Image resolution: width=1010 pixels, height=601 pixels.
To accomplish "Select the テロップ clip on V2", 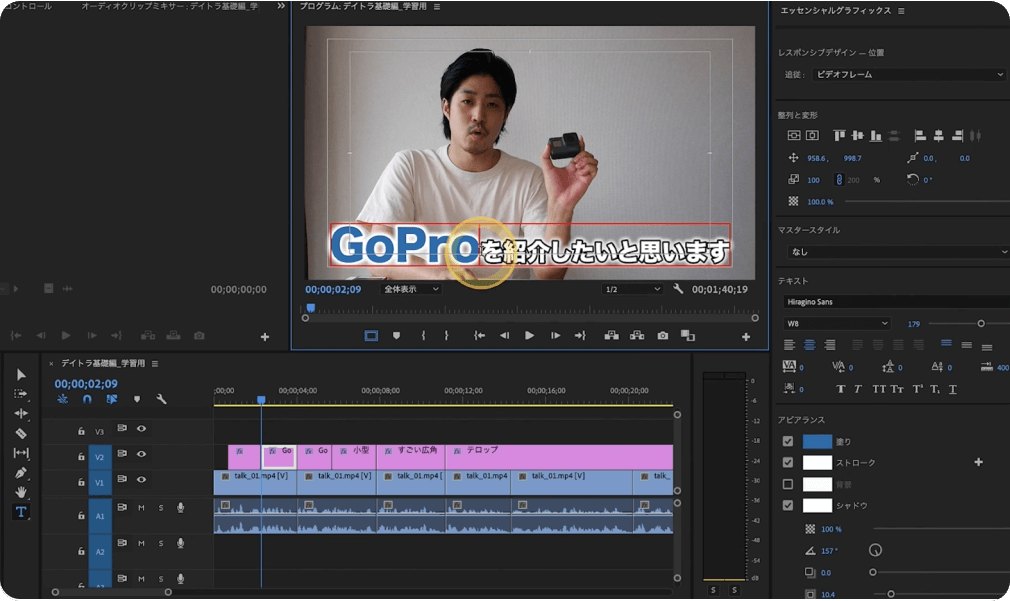I will click(x=558, y=456).
